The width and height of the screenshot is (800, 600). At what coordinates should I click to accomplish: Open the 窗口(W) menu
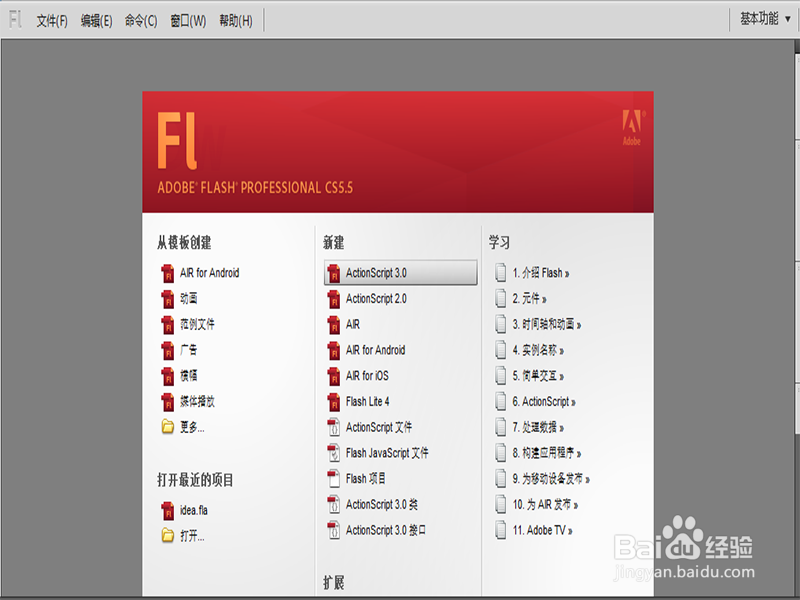[x=188, y=21]
